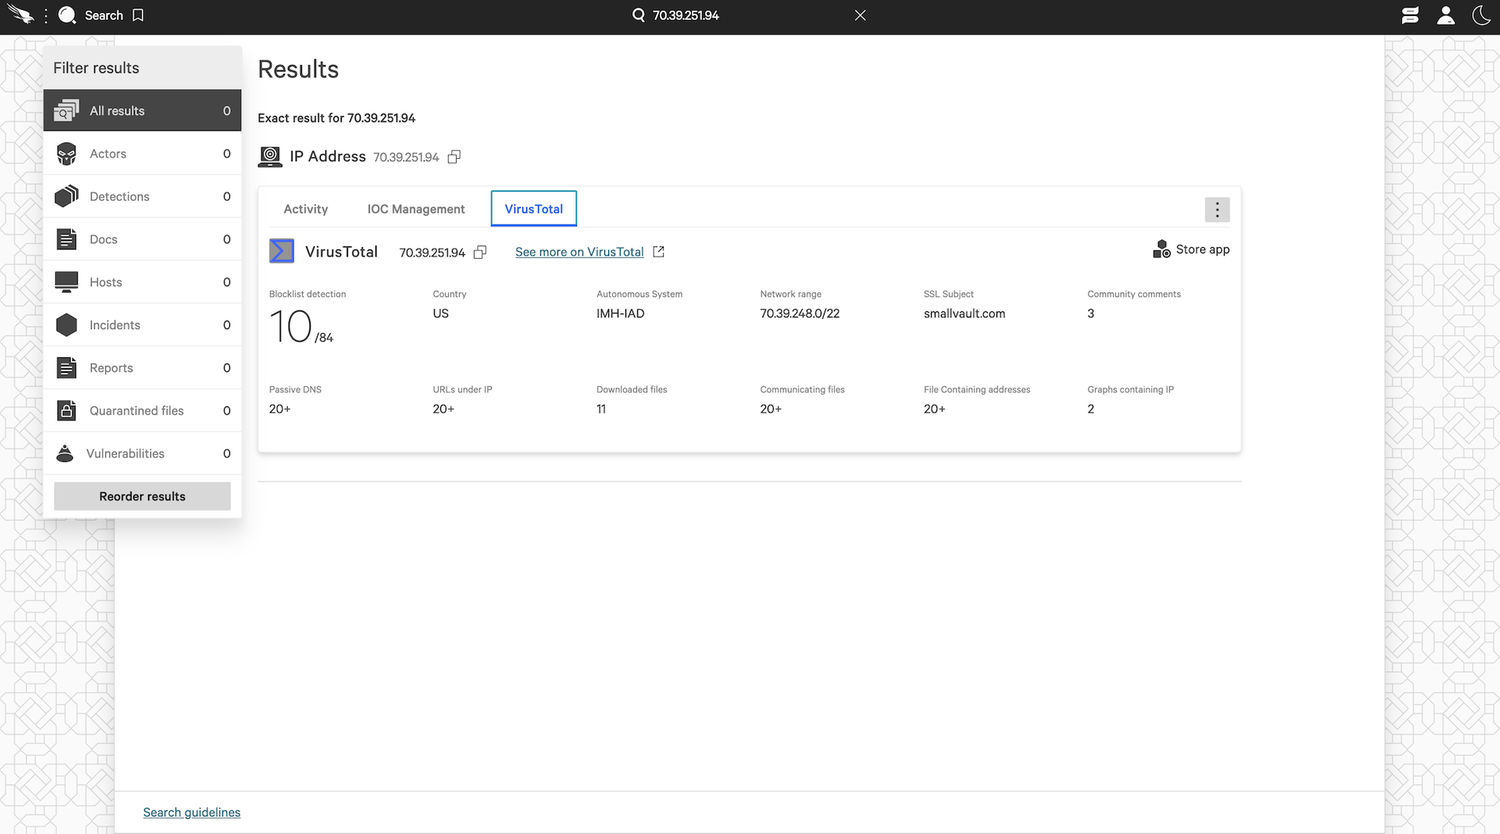Open the Actors filter with skull icon
Screen dimensions: 1500x834
(66, 153)
